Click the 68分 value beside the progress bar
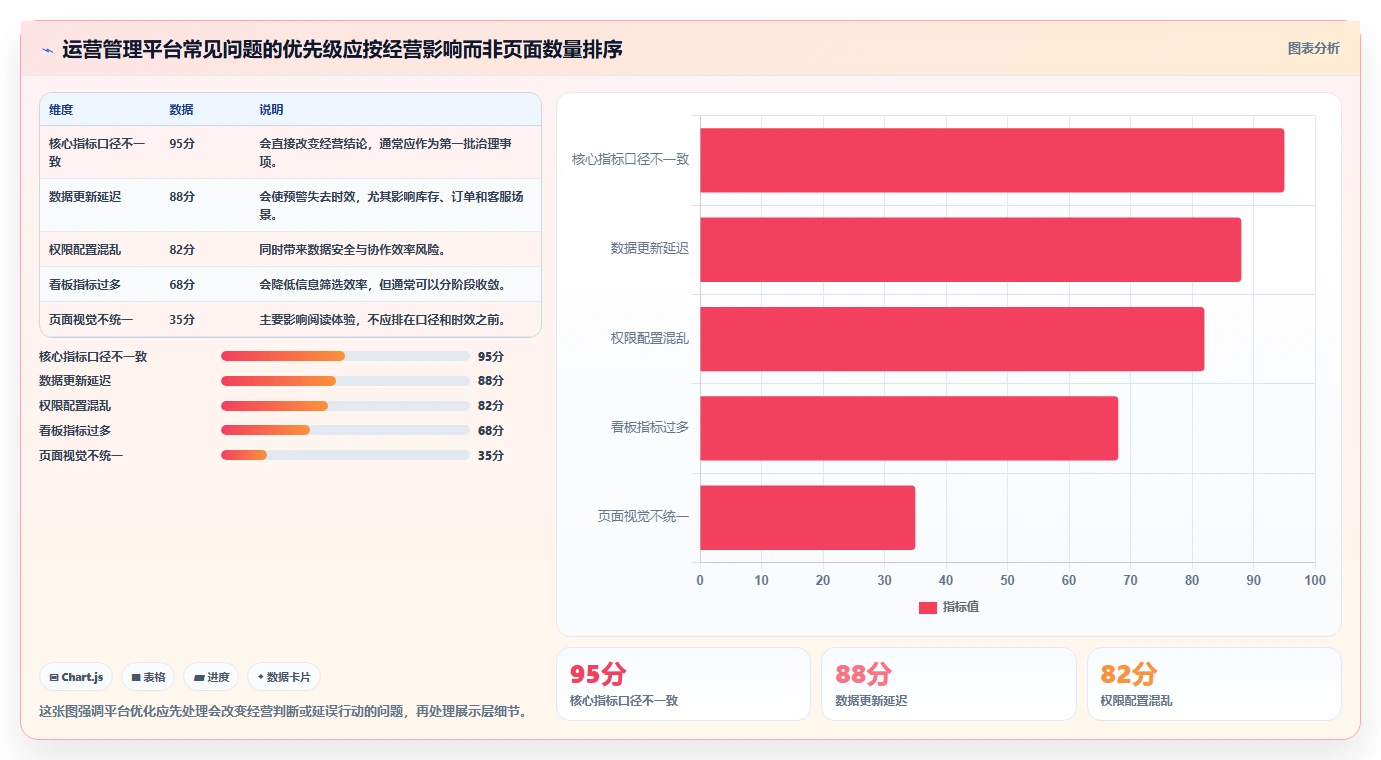The width and height of the screenshot is (1381, 760). [491, 430]
